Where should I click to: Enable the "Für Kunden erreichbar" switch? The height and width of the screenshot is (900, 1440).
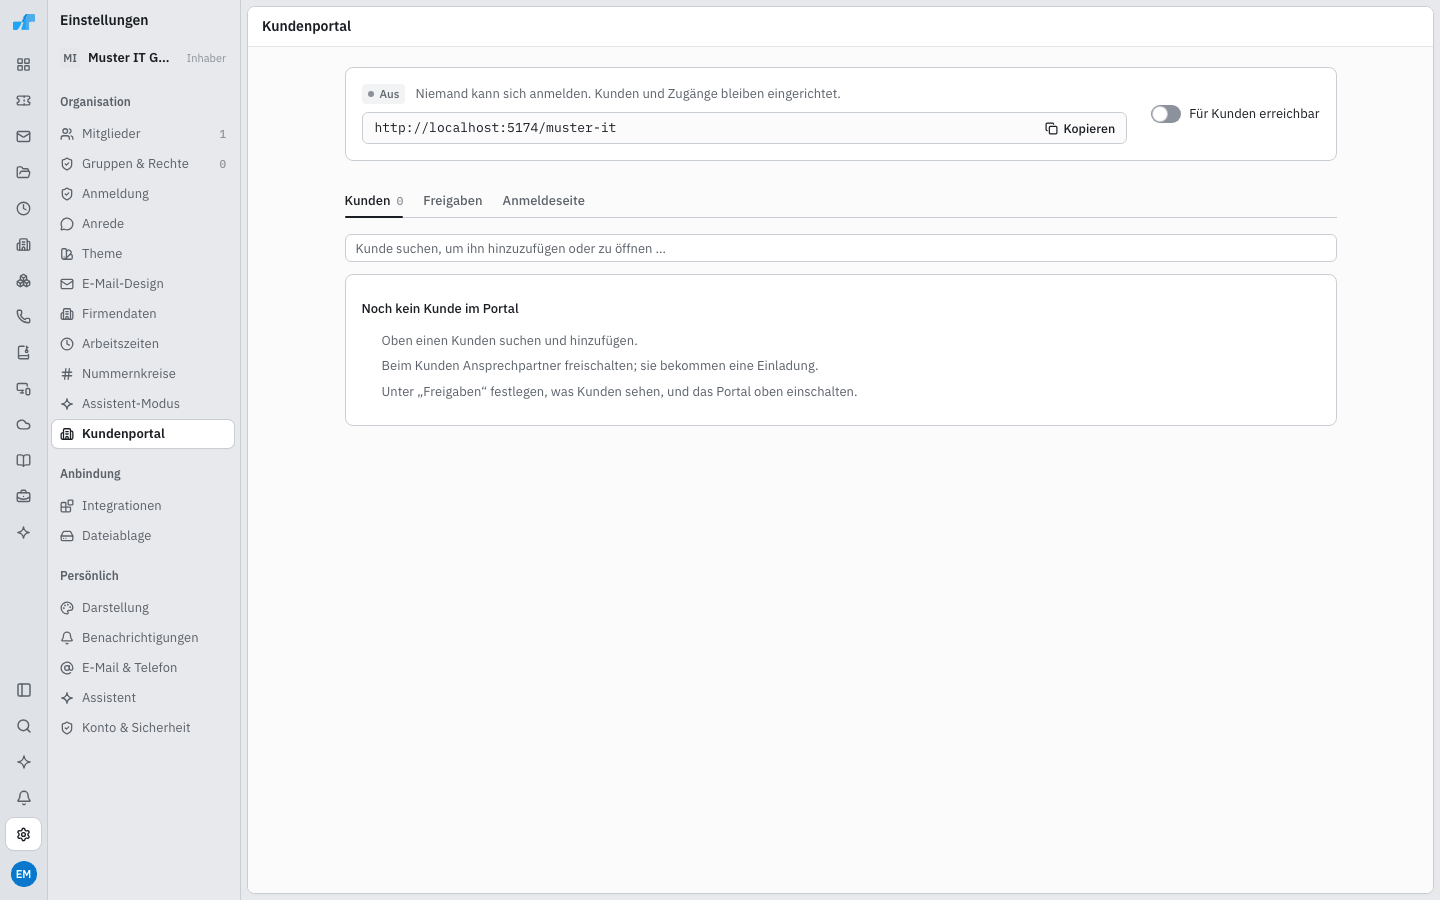pyautogui.click(x=1166, y=114)
